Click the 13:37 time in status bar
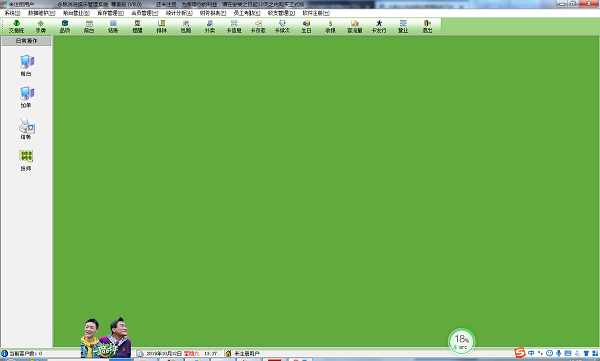The width and height of the screenshot is (600, 361). (210, 353)
